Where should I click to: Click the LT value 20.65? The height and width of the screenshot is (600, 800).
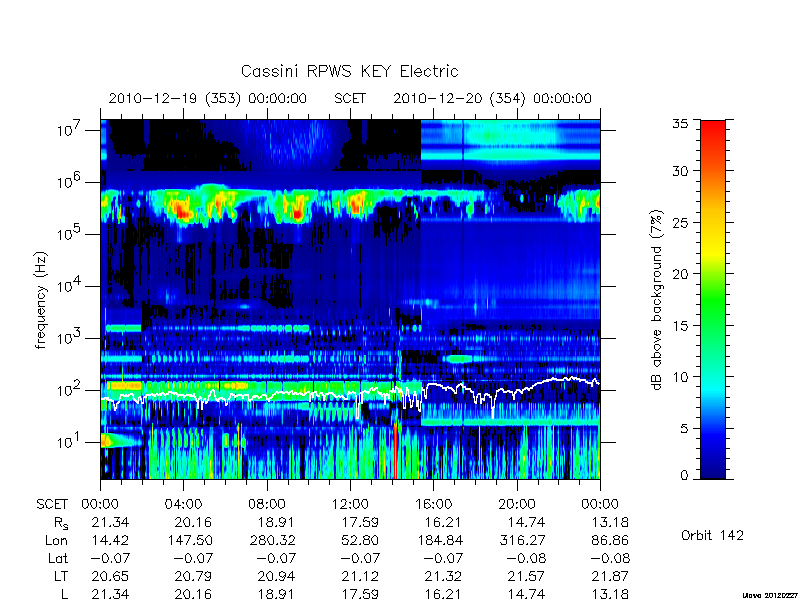[x=110, y=577]
